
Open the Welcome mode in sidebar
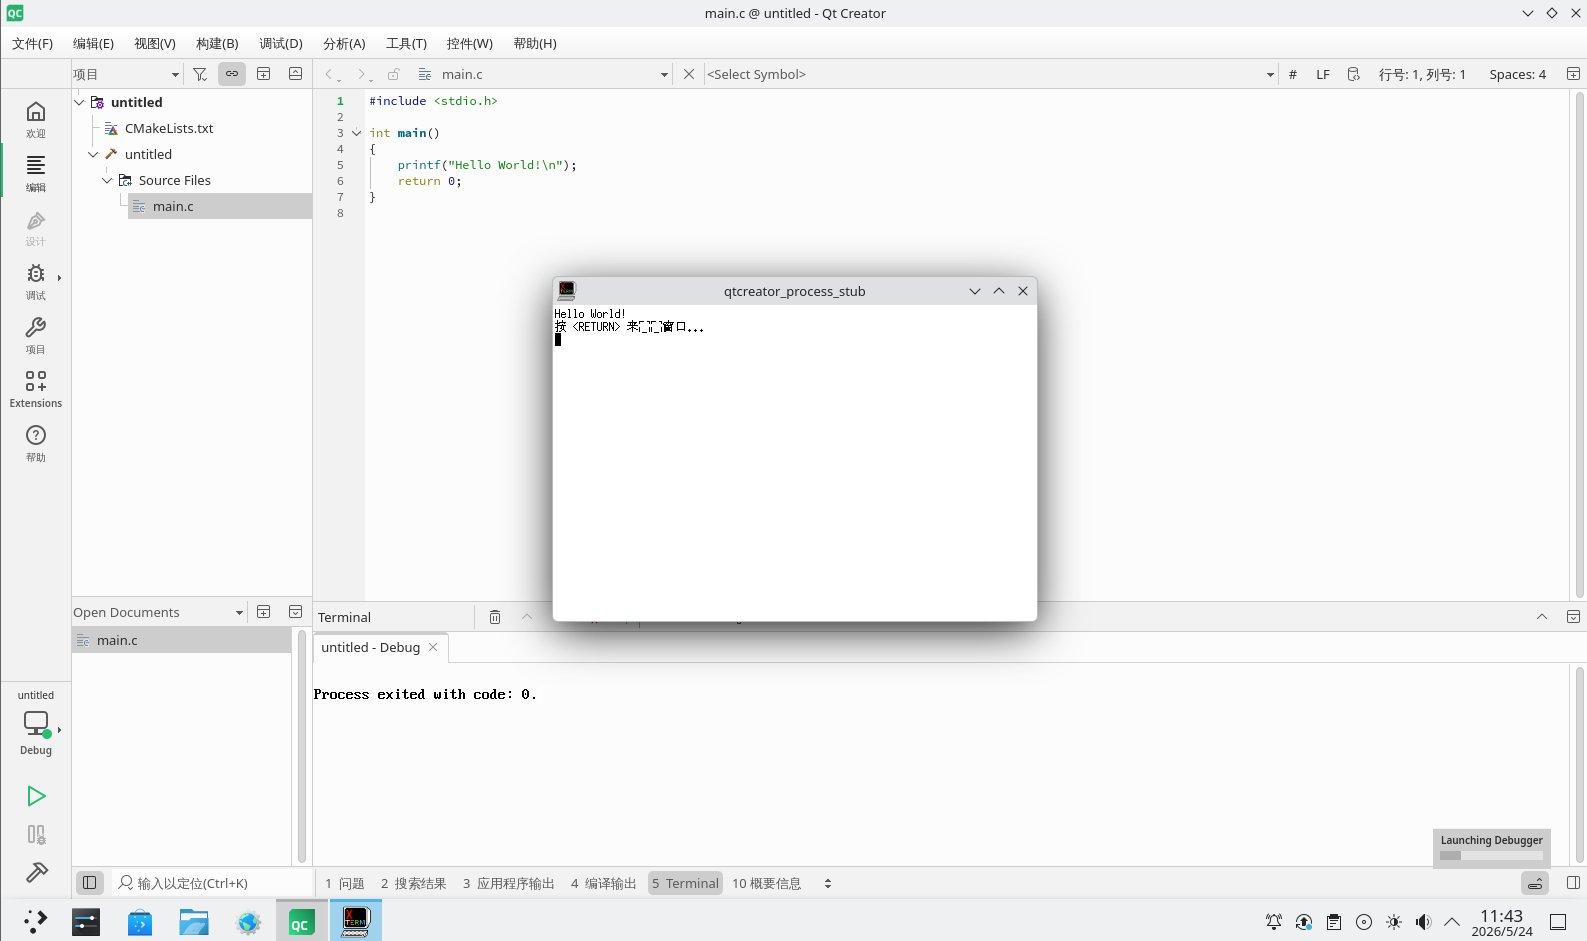point(36,118)
